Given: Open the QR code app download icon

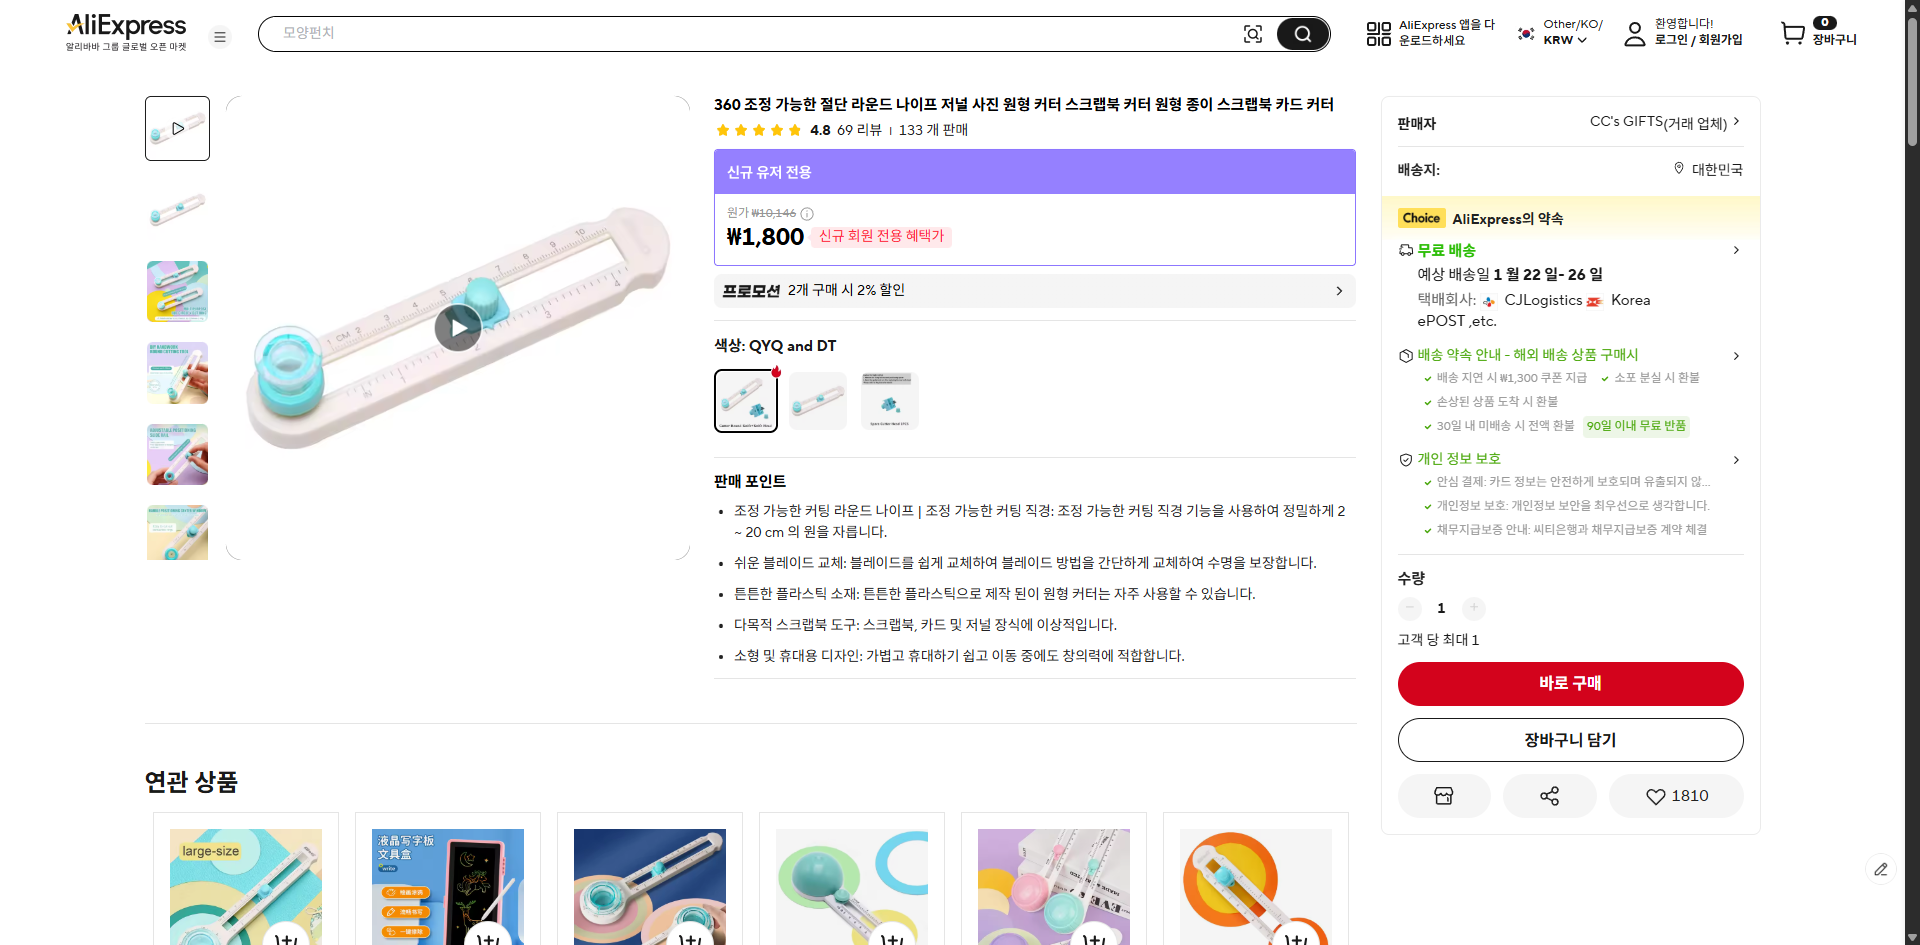Looking at the screenshot, I should tap(1377, 33).
